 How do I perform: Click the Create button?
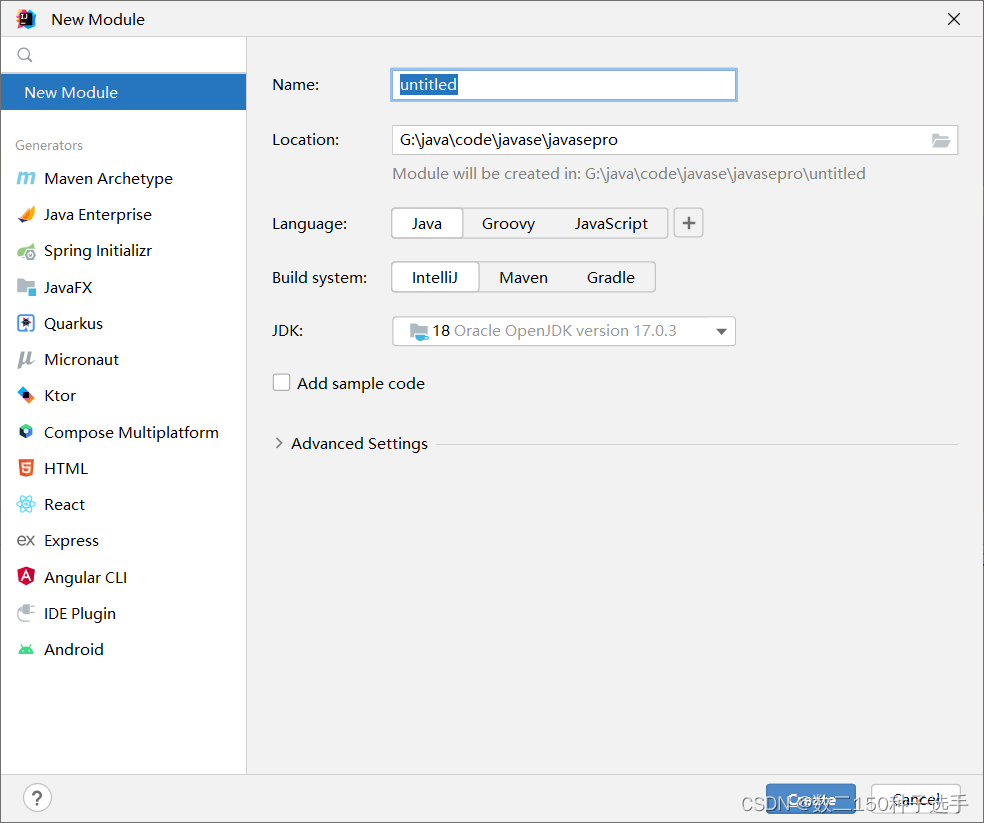click(811, 799)
